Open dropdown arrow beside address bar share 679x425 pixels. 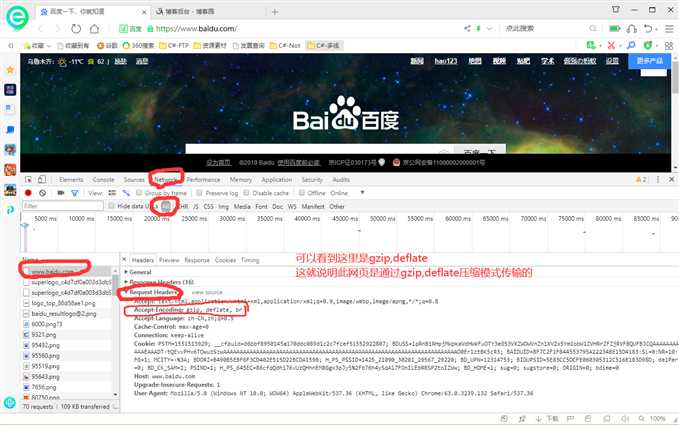(x=490, y=29)
